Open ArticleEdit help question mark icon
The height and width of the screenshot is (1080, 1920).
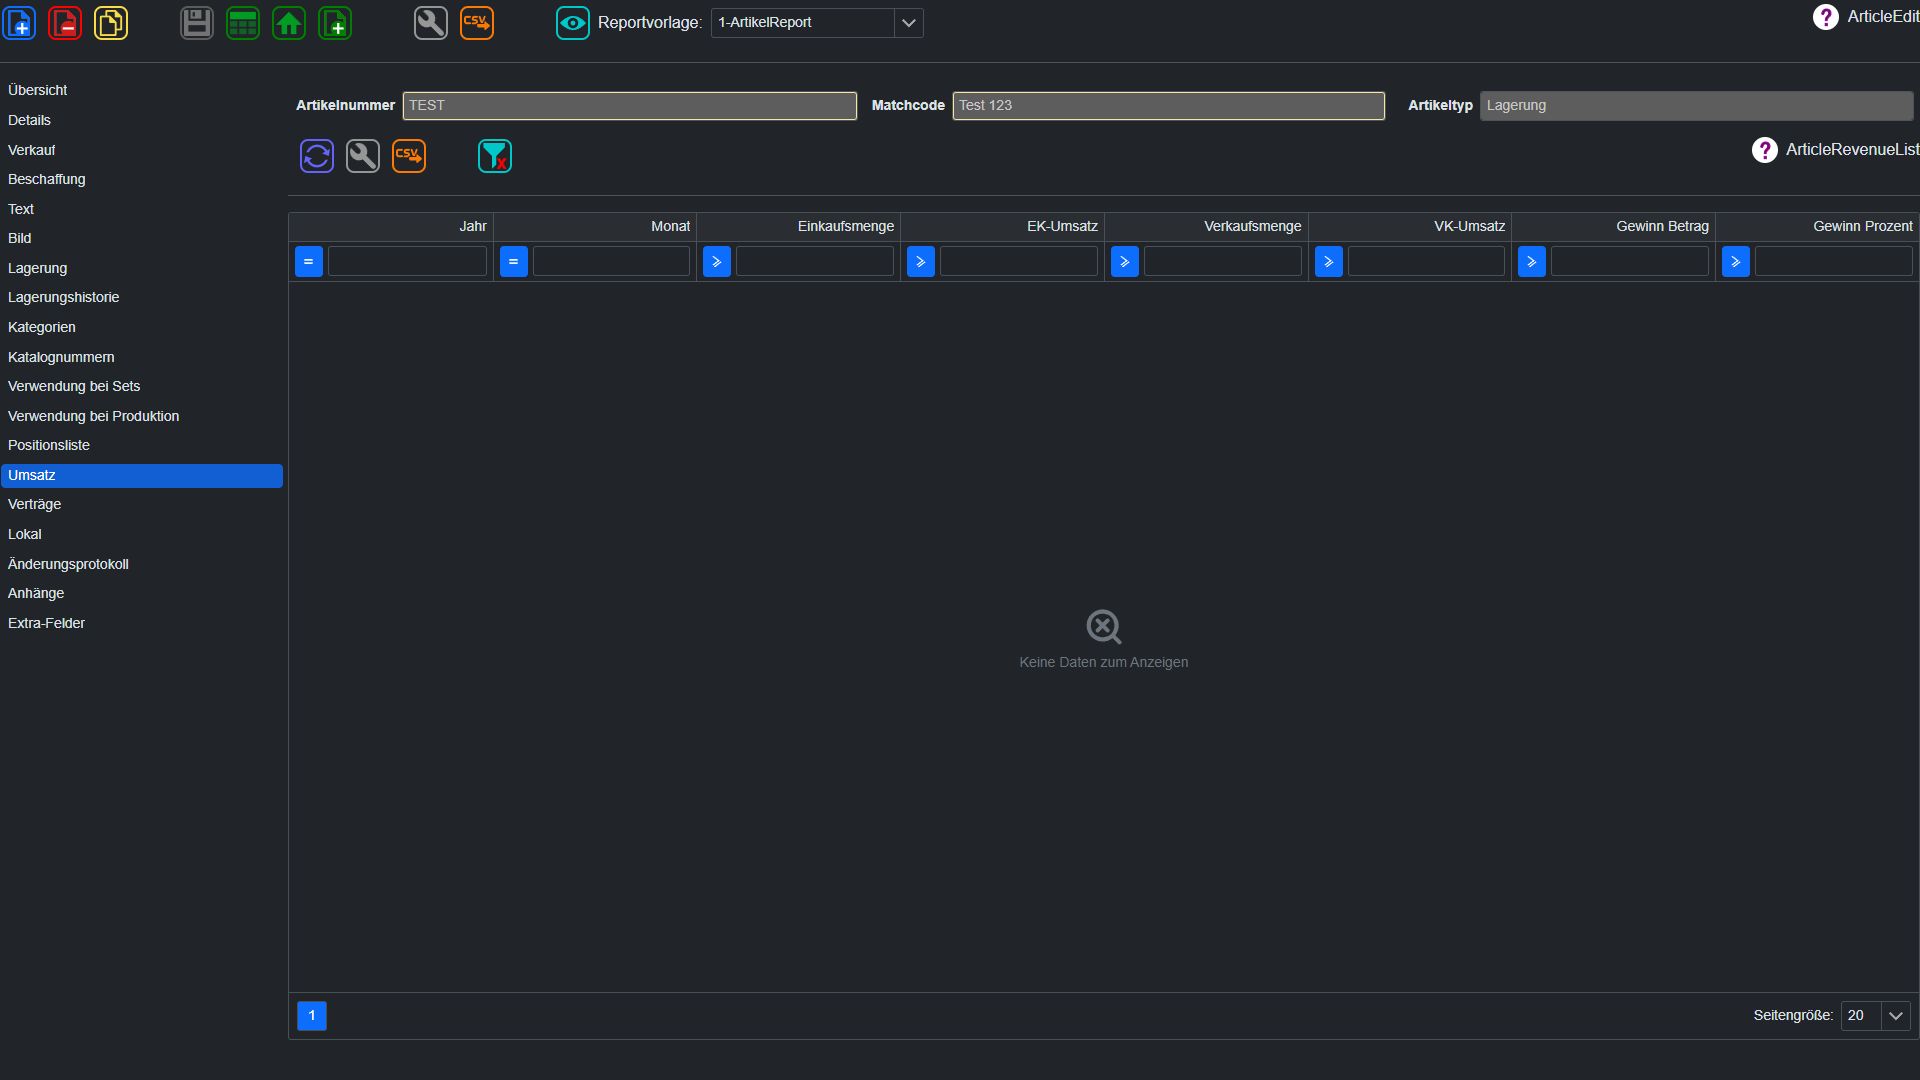coord(1825,17)
